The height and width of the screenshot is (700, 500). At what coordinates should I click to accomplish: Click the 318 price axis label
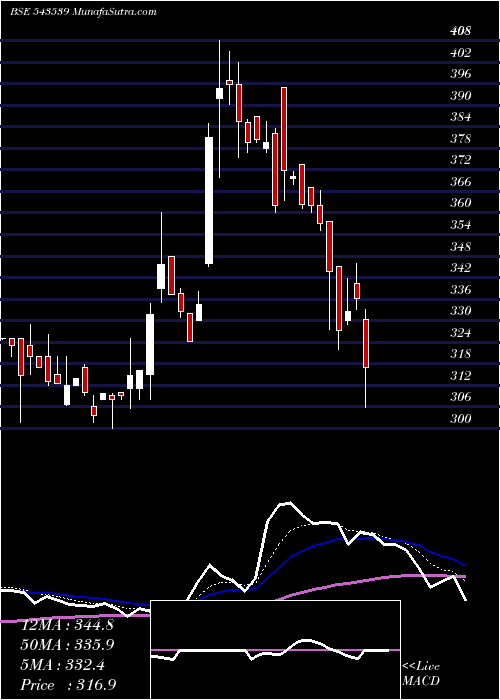point(461,354)
